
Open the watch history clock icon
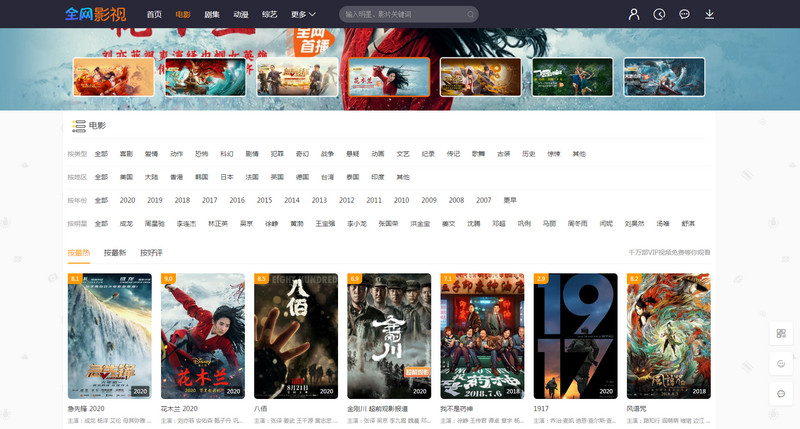tap(659, 14)
